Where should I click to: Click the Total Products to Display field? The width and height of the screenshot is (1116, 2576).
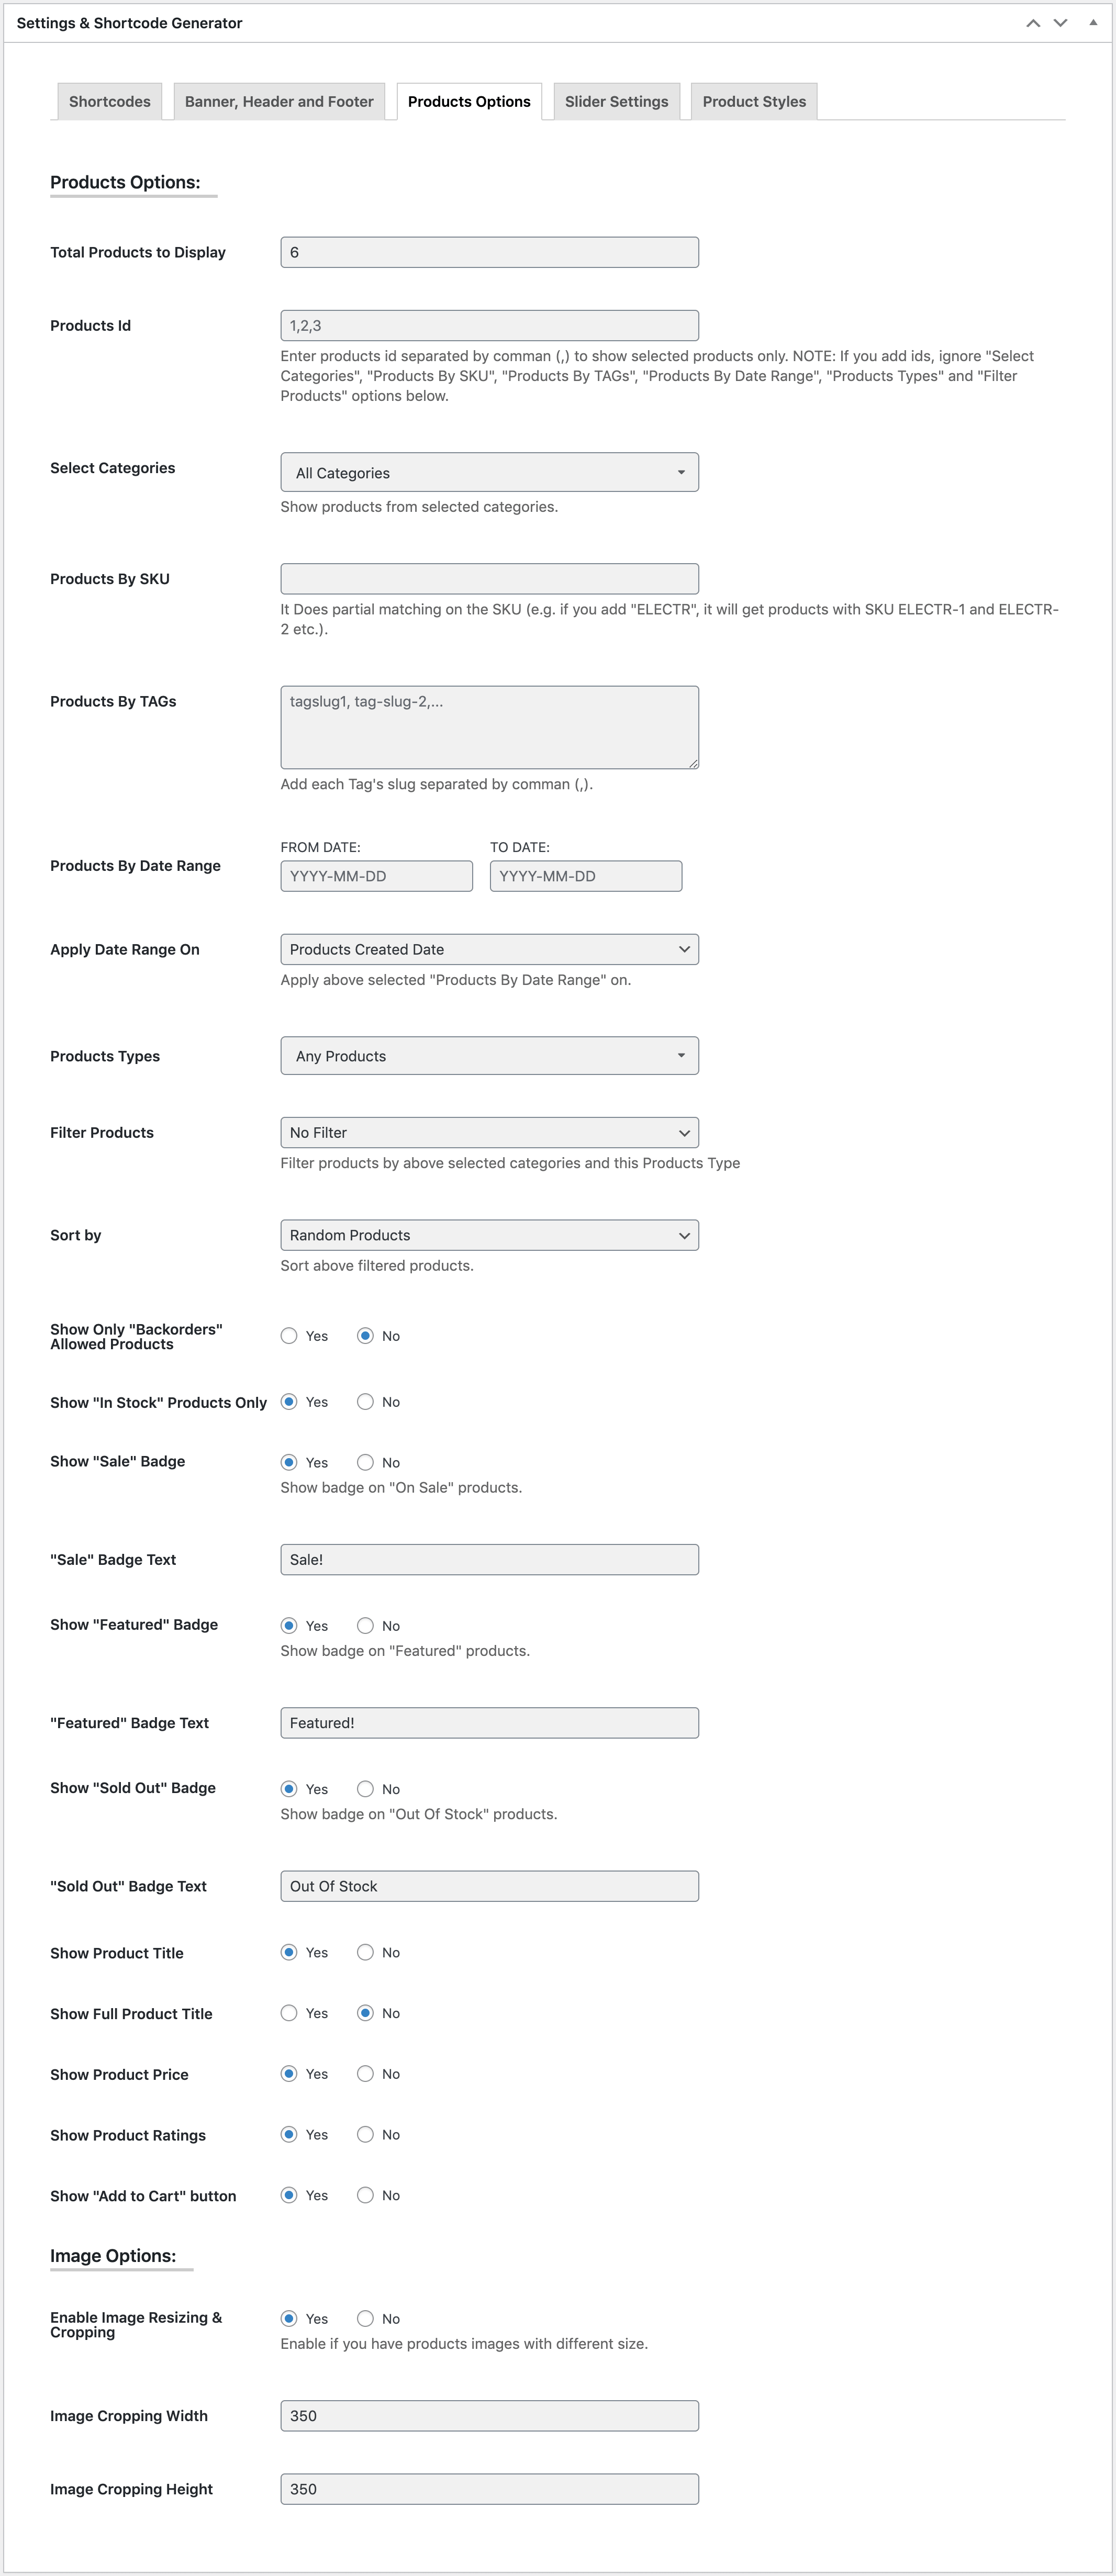tap(489, 253)
